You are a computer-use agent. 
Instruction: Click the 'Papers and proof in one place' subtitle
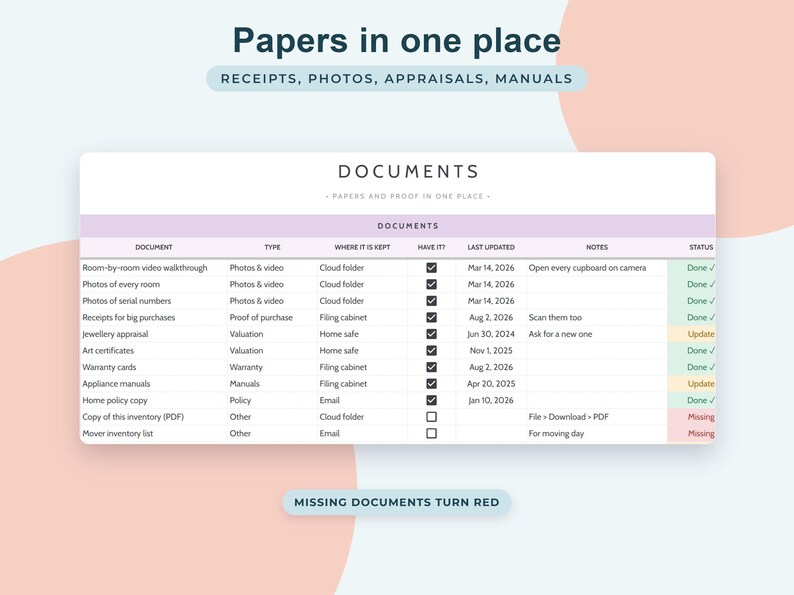click(408, 196)
